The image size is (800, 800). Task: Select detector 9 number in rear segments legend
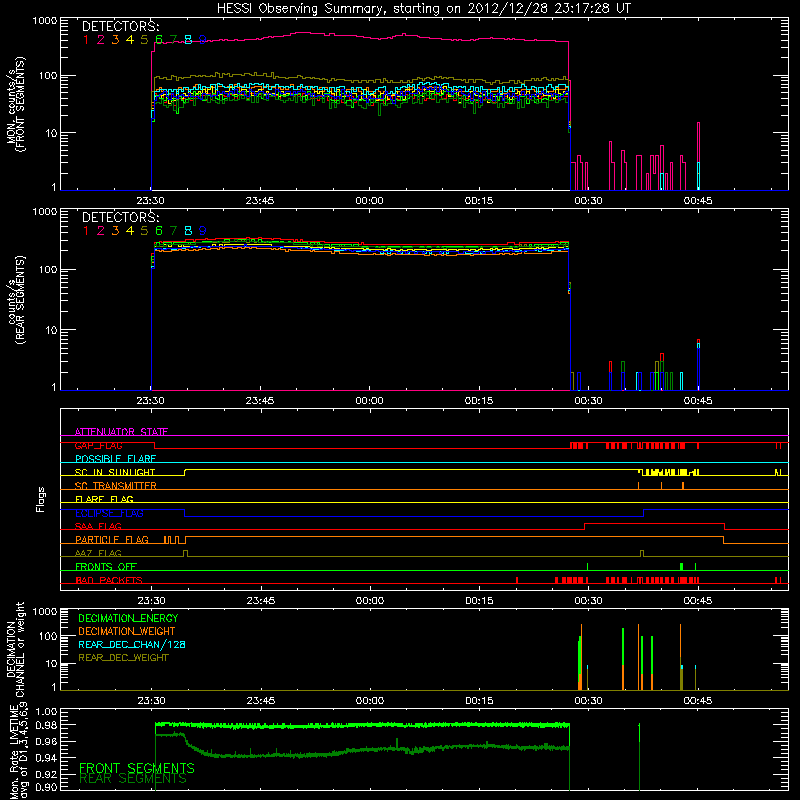click(203, 231)
